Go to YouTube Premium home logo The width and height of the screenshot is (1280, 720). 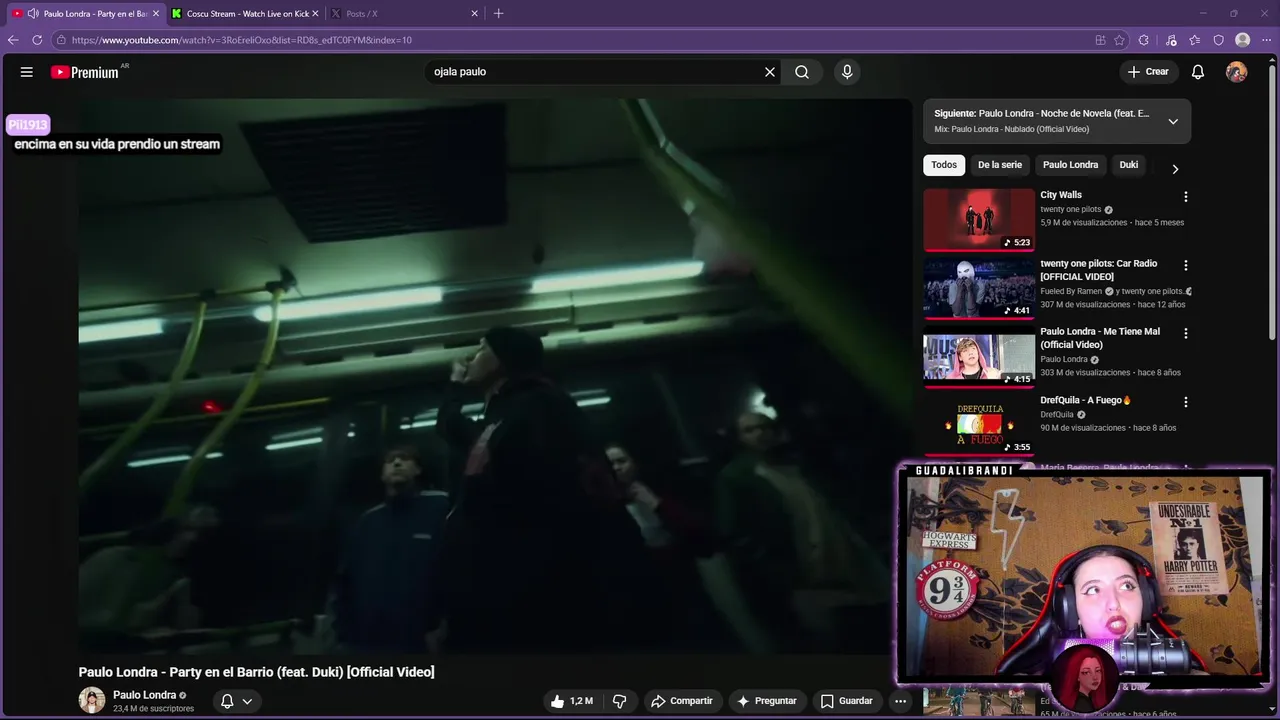click(85, 72)
